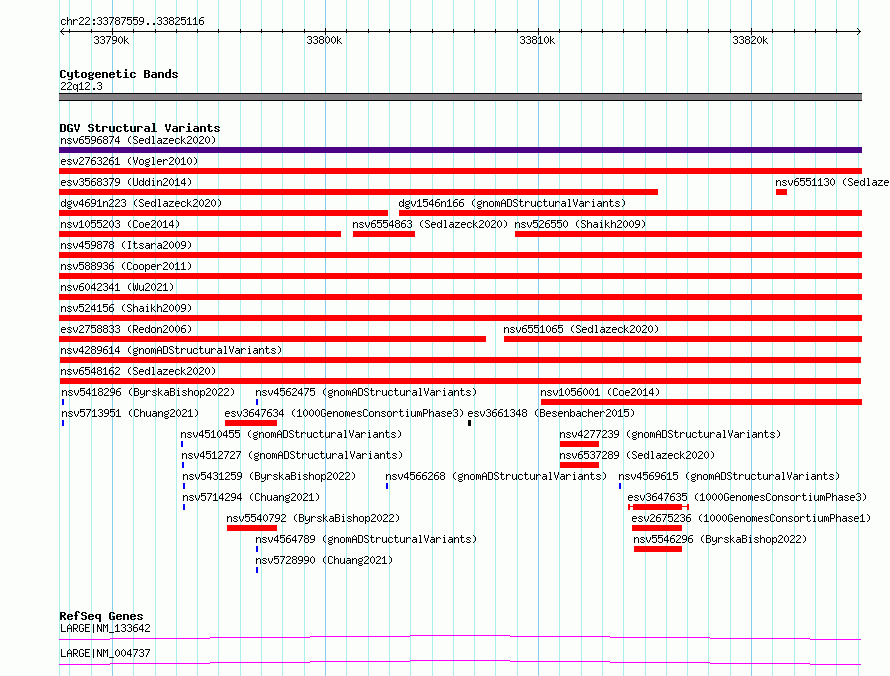Open nsv6548162 (Sedlazeck2020) variant
Viewport: 890px width, 676px height.
pos(138,371)
